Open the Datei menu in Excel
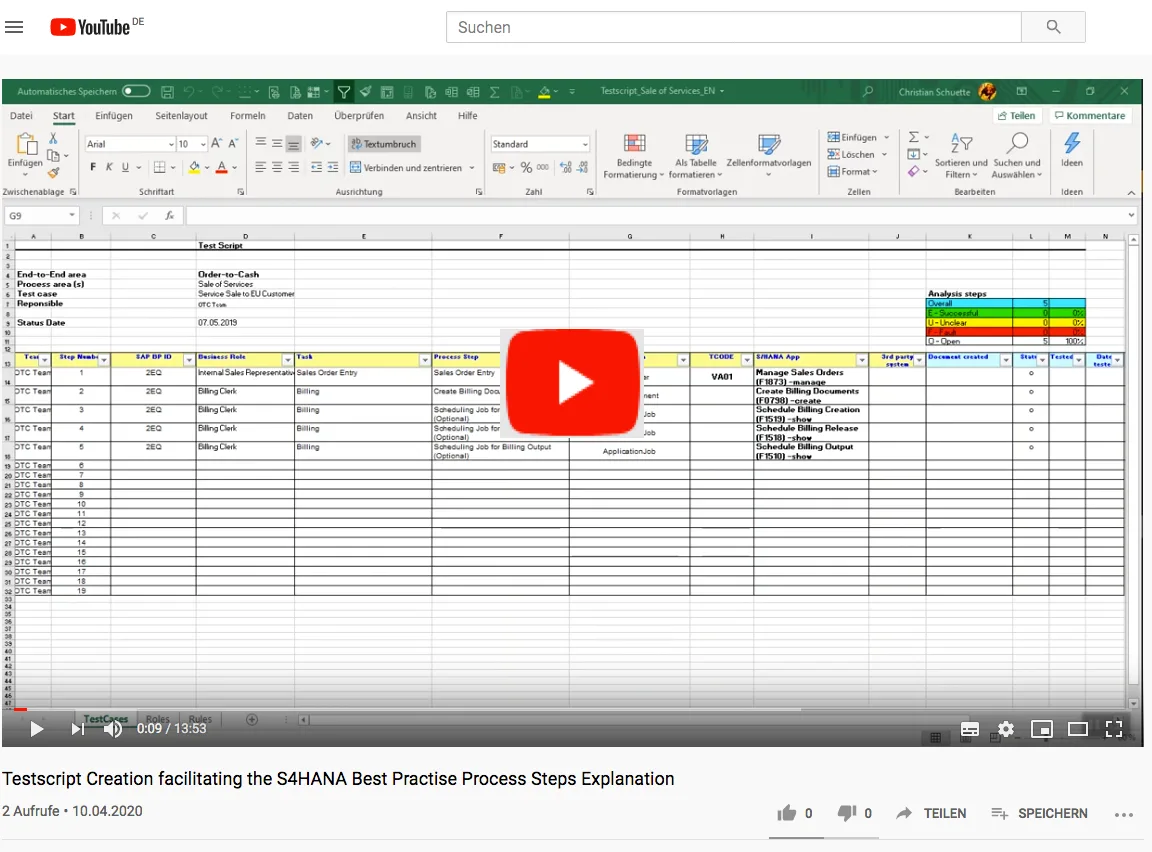 tap(21, 115)
